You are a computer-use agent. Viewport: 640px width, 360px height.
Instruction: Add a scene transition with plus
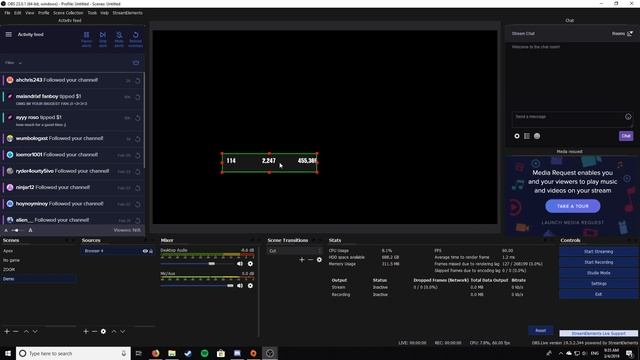point(302,260)
